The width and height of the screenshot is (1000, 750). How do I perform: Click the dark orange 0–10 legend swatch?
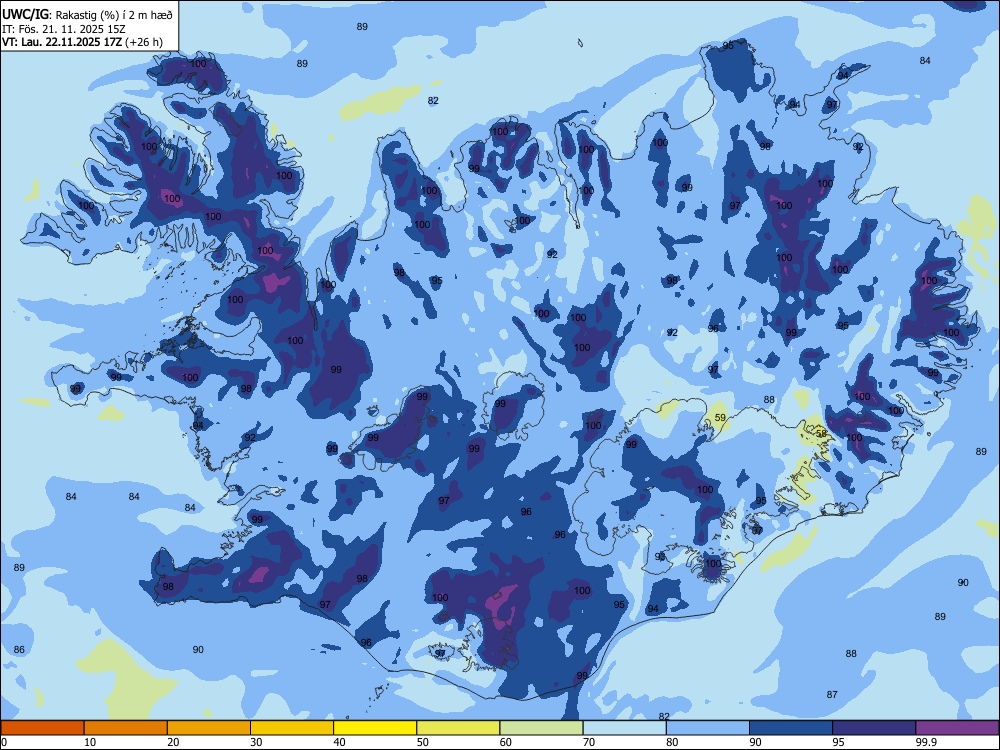tap(42, 728)
